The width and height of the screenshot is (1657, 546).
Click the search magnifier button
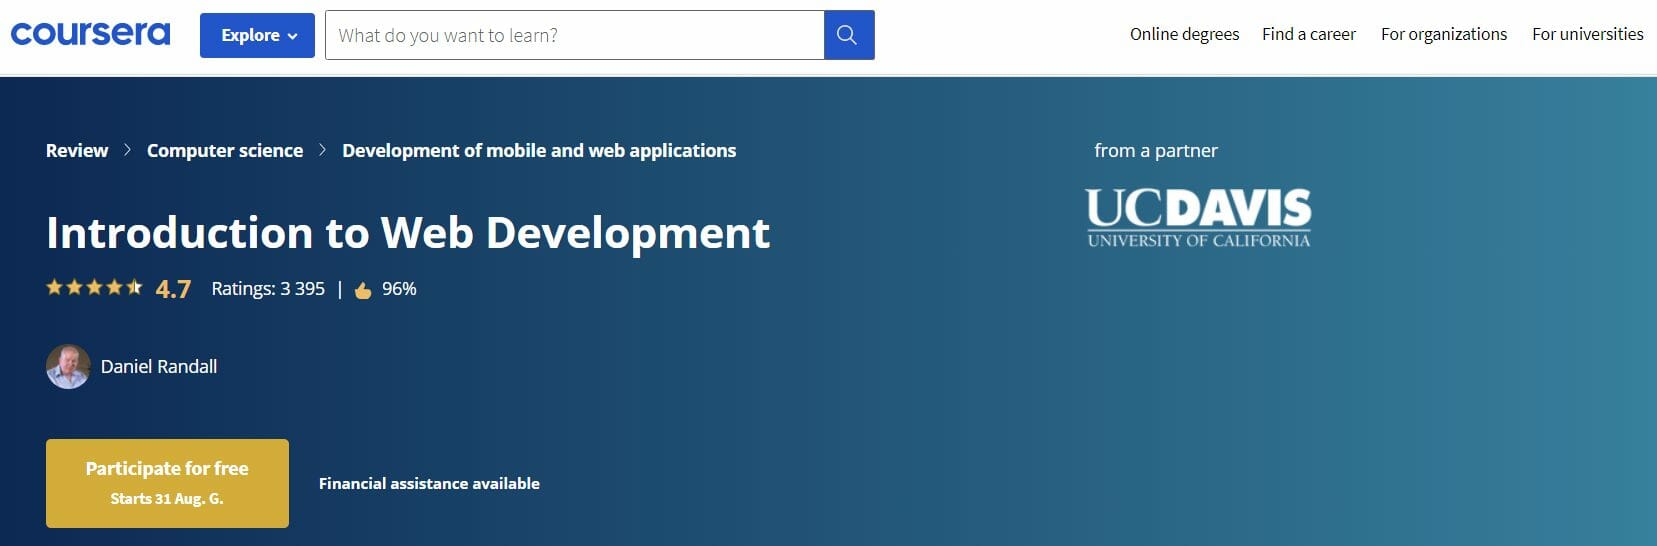click(848, 35)
